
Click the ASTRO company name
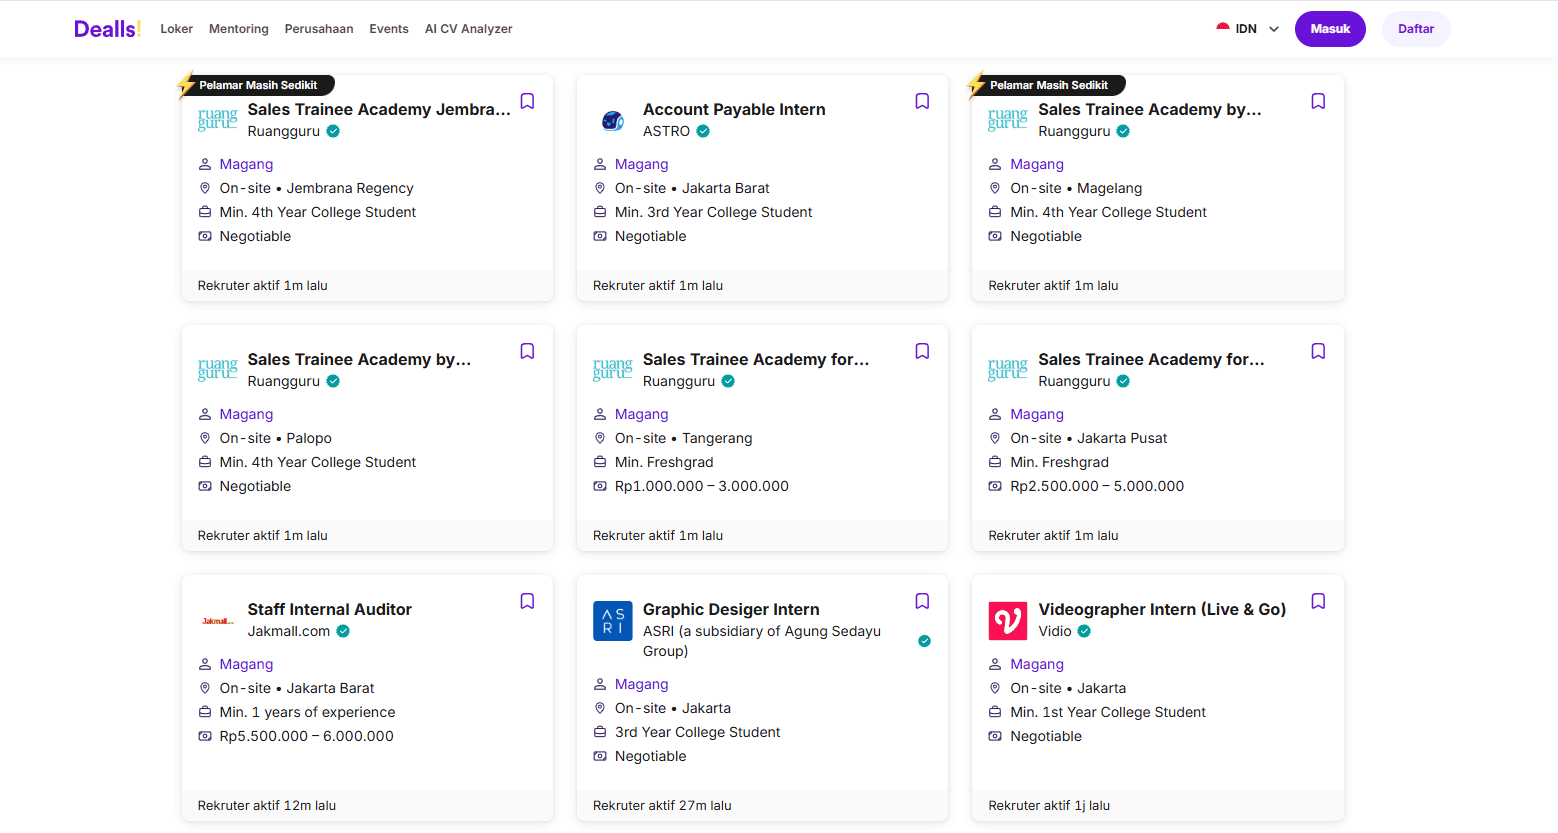(x=666, y=131)
